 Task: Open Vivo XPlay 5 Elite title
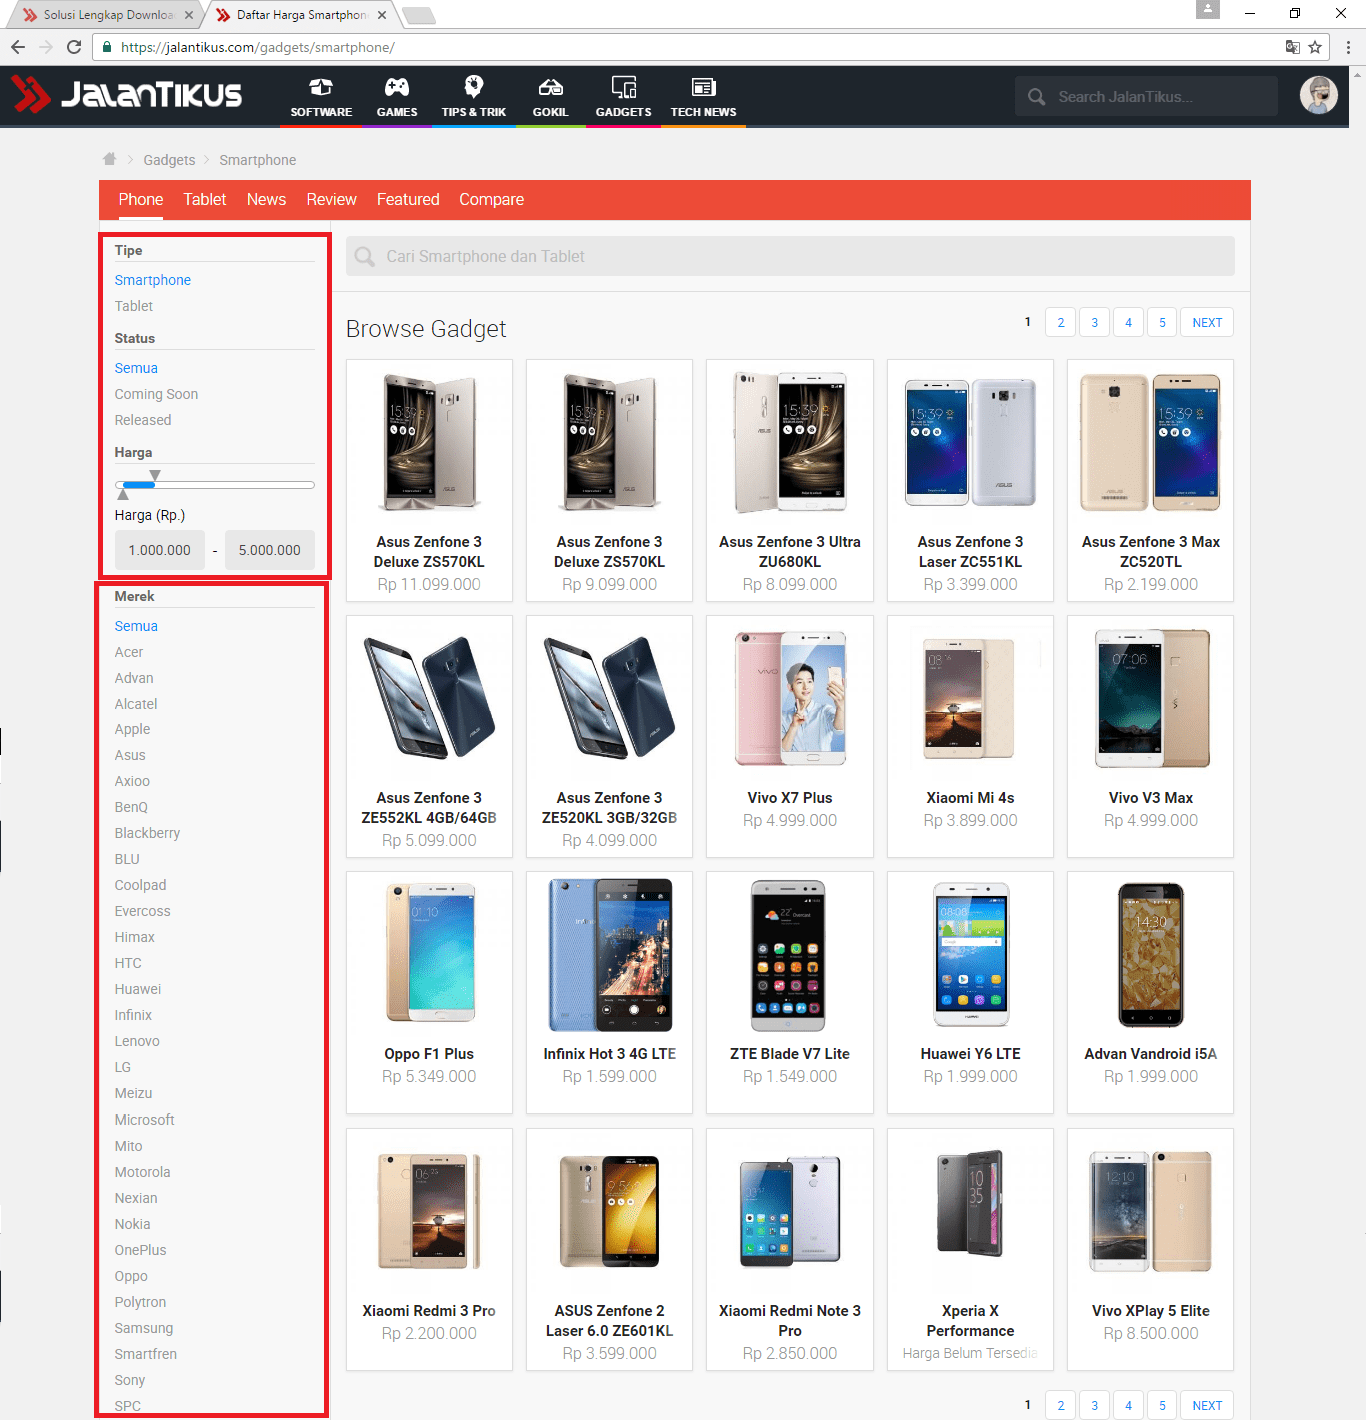click(1151, 1311)
